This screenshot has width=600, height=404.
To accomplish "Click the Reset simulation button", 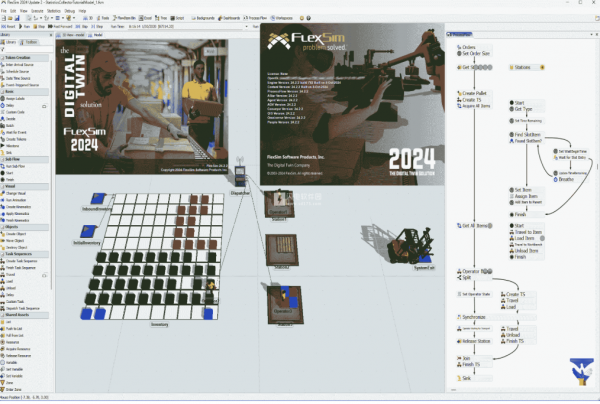I will point(9,26).
